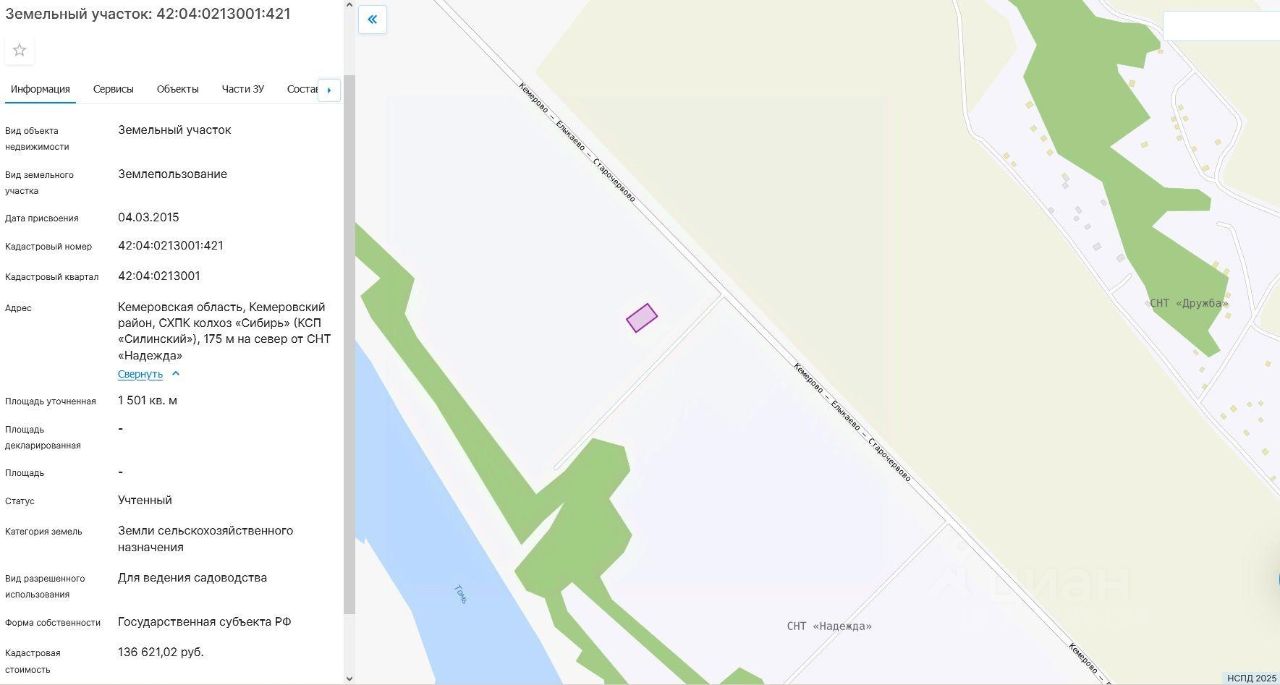Click the white search box on map

click(1221, 26)
